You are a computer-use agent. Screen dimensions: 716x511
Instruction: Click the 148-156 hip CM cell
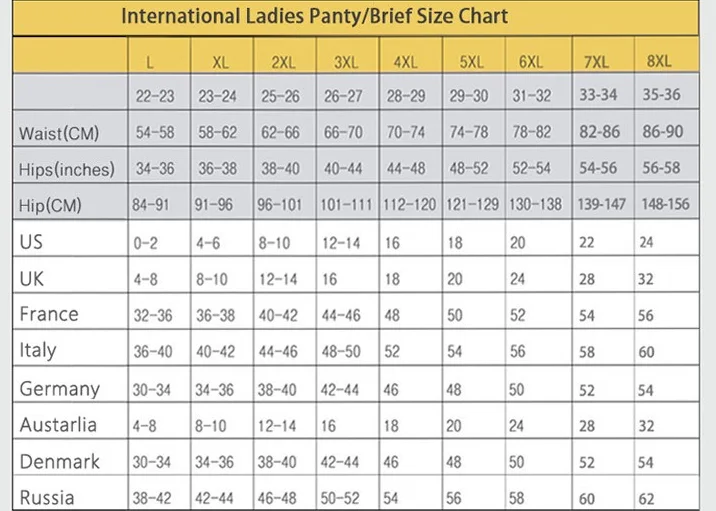coord(665,204)
